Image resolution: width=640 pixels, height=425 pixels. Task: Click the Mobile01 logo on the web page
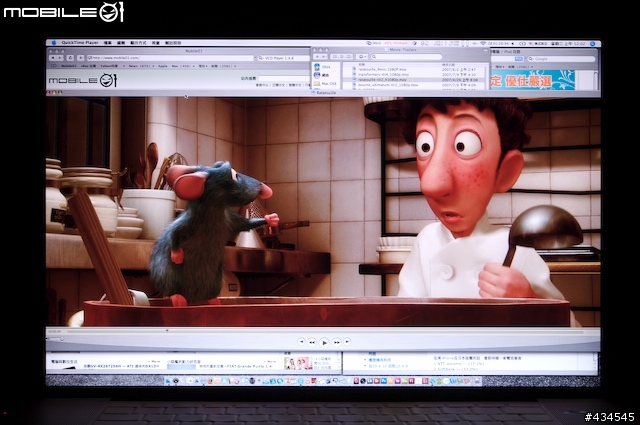click(83, 80)
